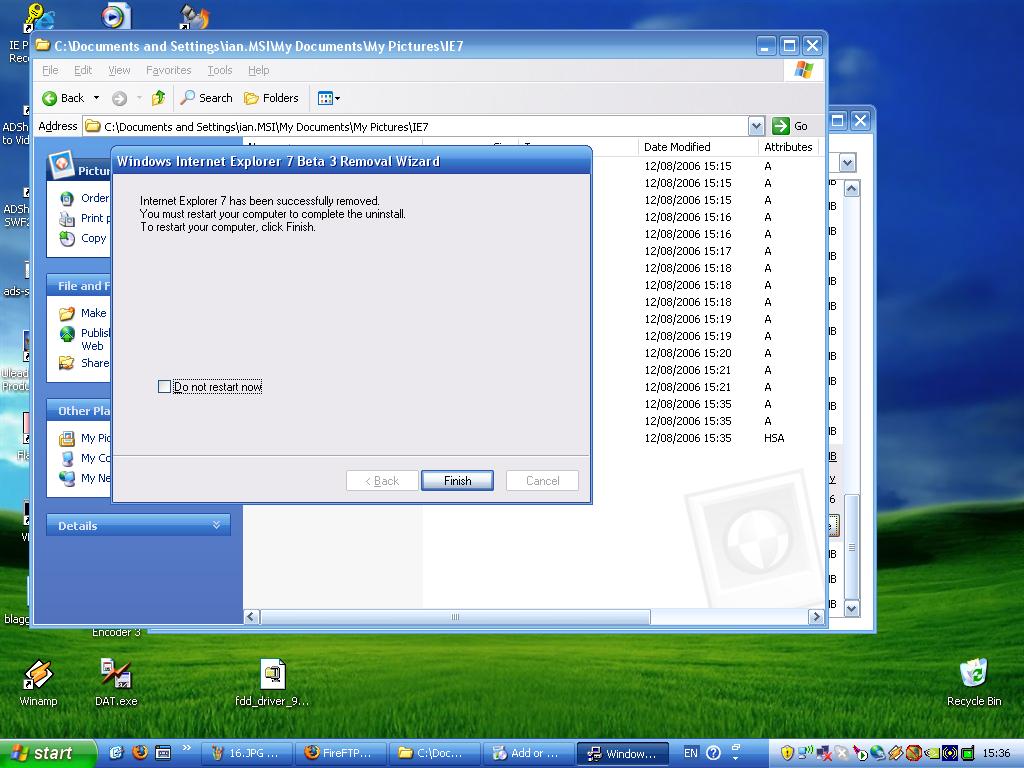Click the Share this folder icon
1024x768 pixels.
pos(67,363)
